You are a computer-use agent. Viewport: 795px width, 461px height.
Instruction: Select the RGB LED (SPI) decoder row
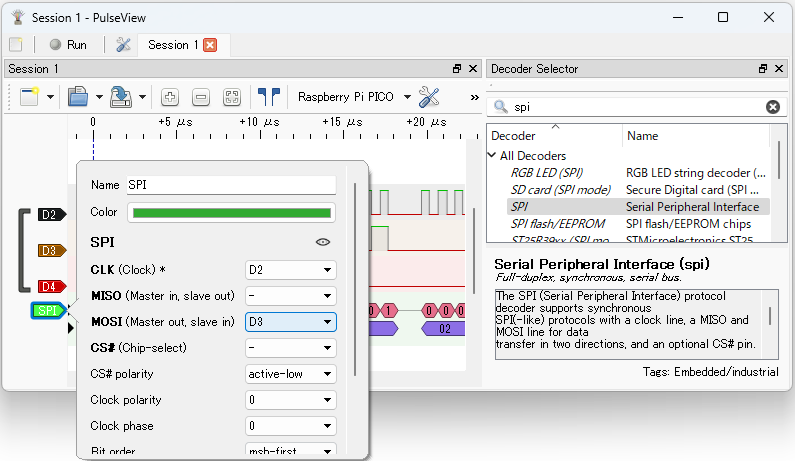[638, 172]
